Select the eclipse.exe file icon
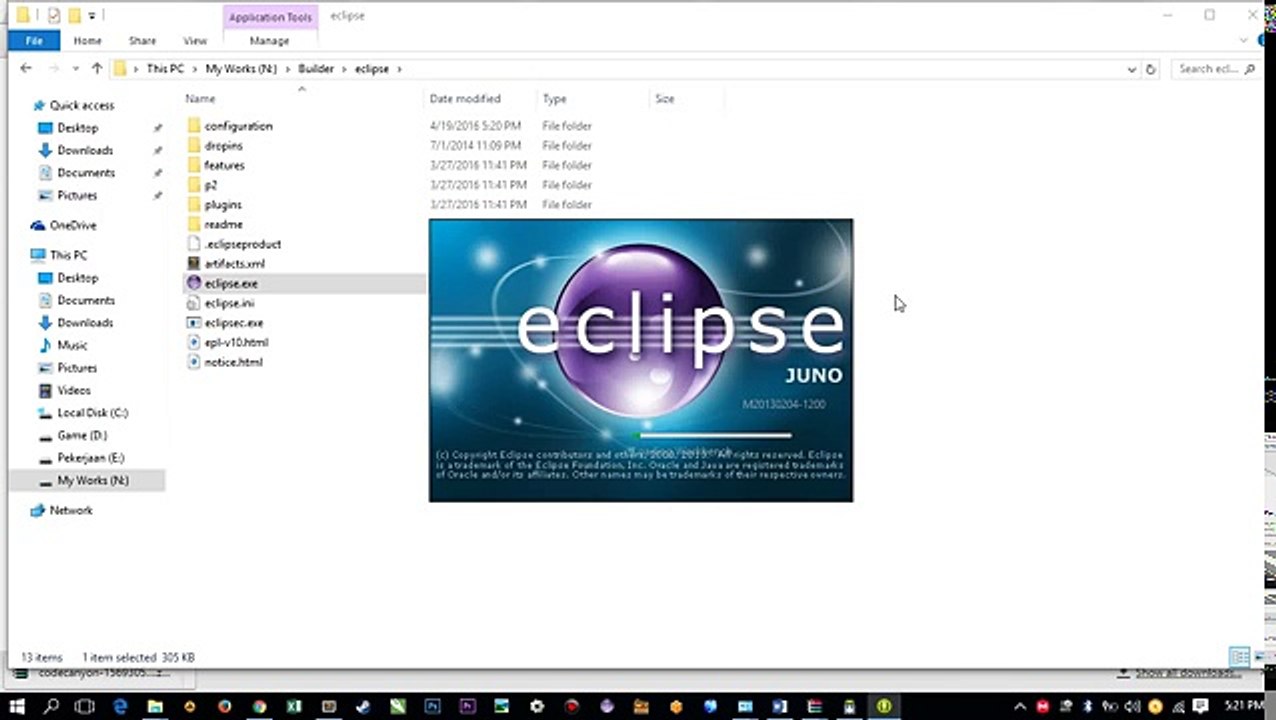Image resolution: width=1276 pixels, height=720 pixels. tap(194, 283)
